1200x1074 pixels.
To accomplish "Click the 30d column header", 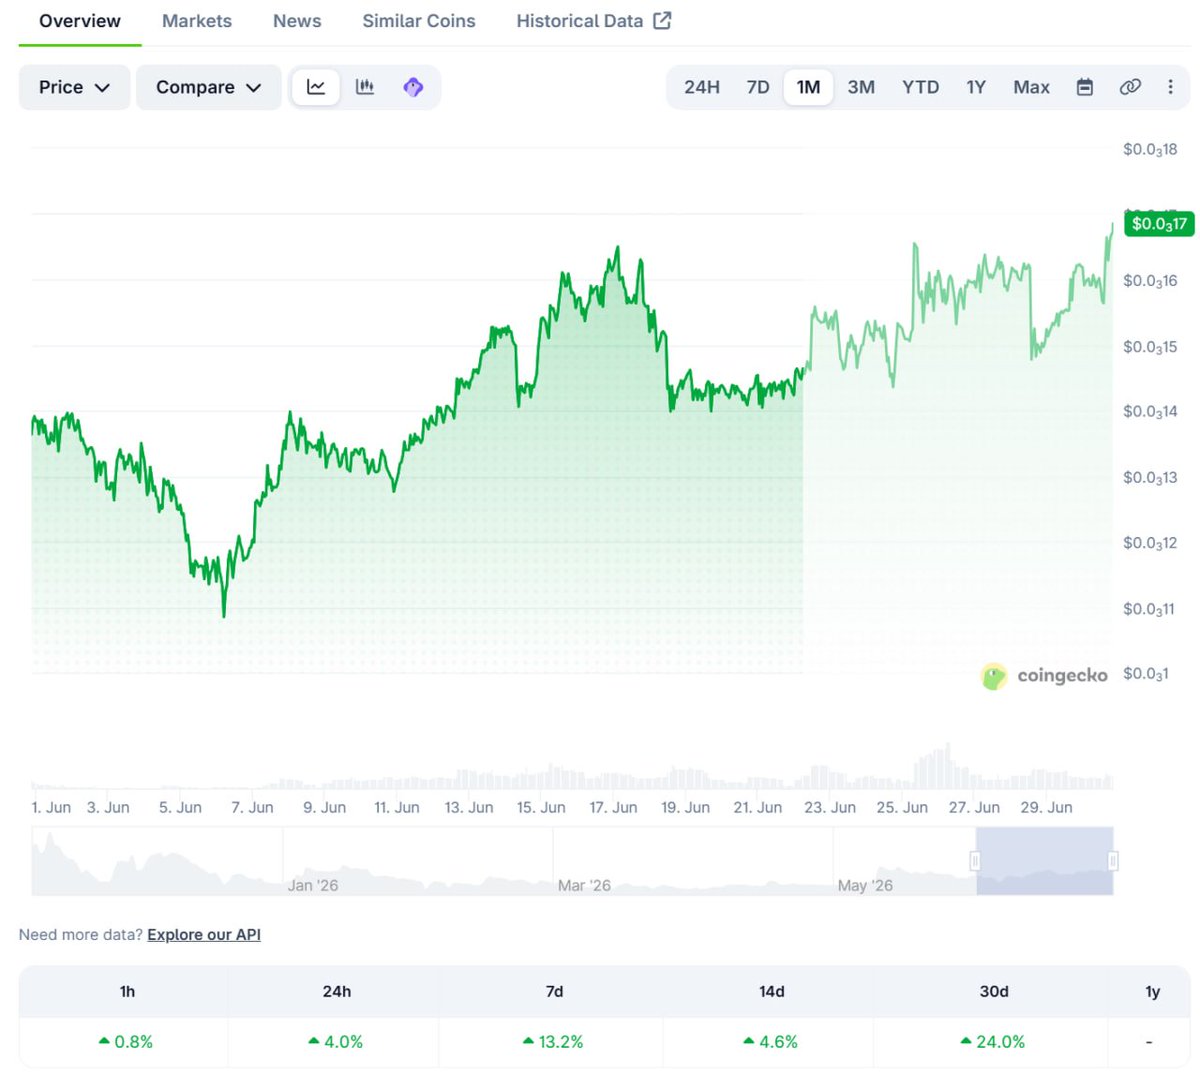I will tap(994, 992).
